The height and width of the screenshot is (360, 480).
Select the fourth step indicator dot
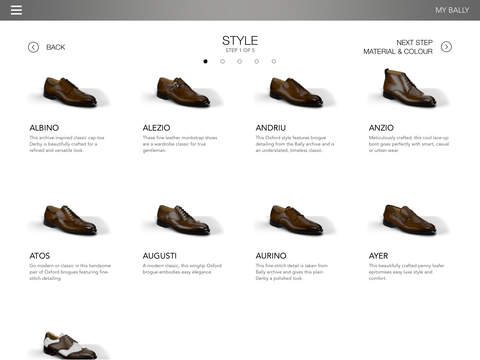coord(257,61)
